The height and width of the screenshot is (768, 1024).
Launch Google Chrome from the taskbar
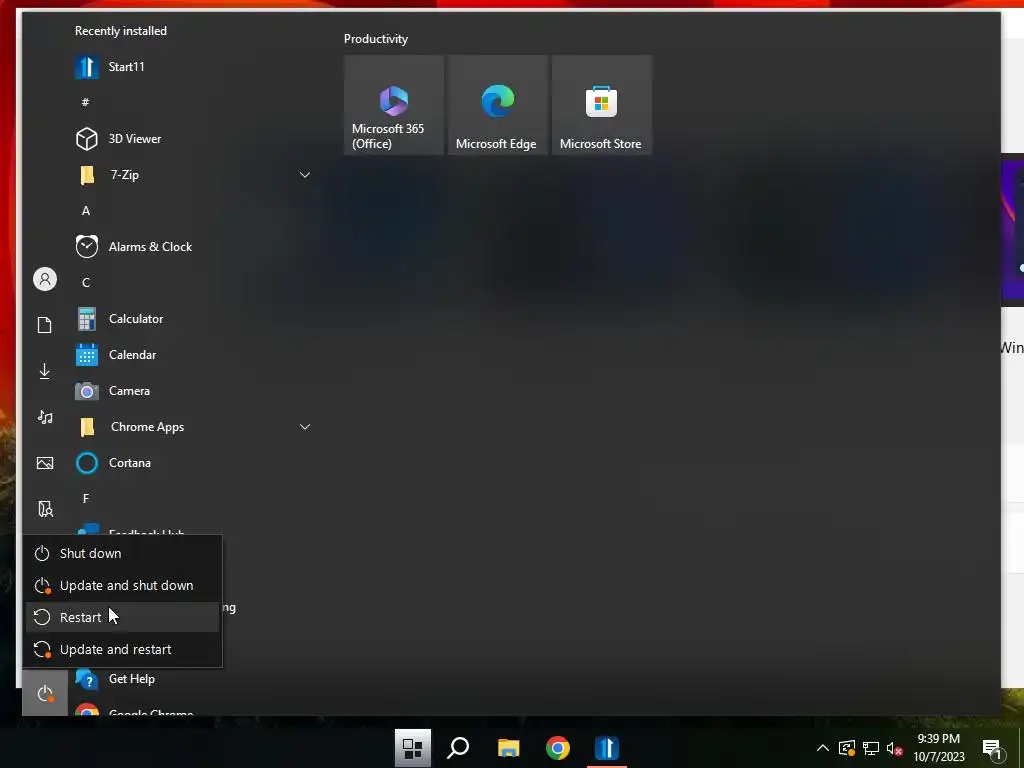558,748
